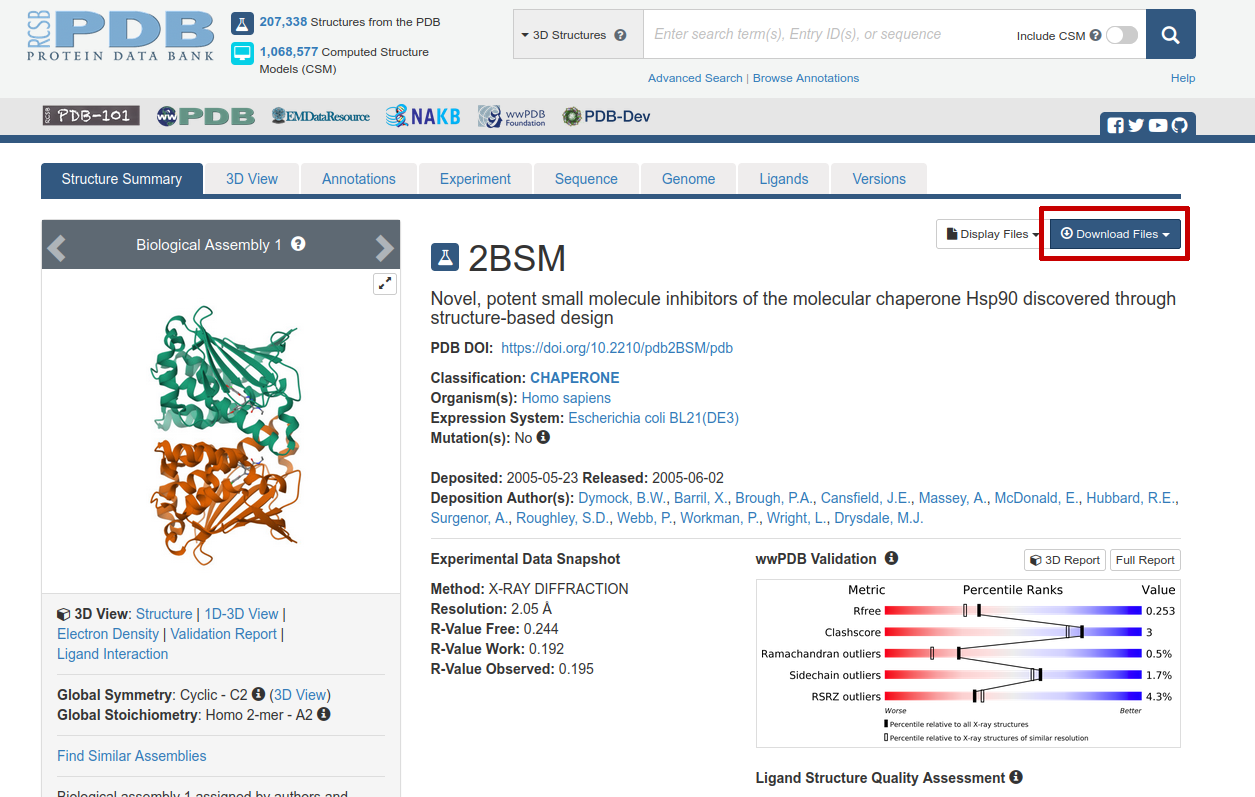Expand the 3D structure viewer to fullscreen
Viewport: 1255px width, 797px height.
pos(385,284)
